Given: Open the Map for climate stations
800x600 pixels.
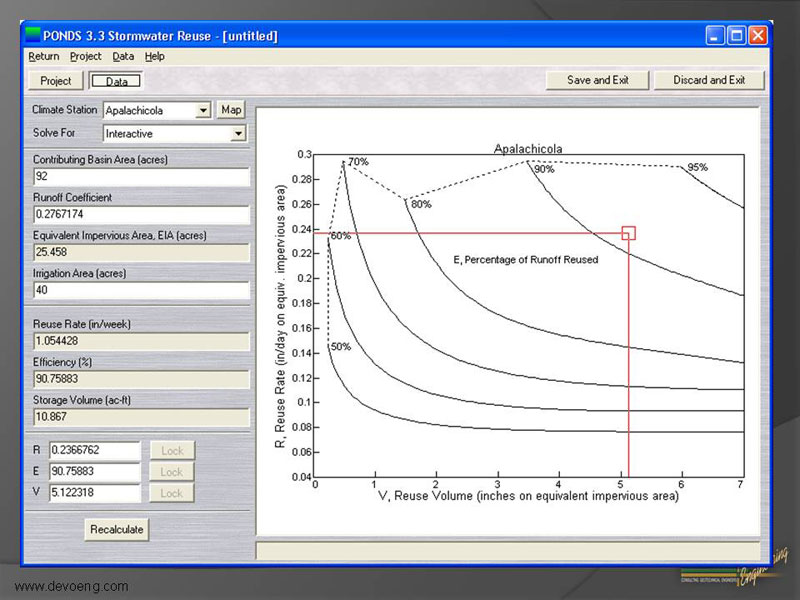Looking at the screenshot, I should click(x=232, y=110).
